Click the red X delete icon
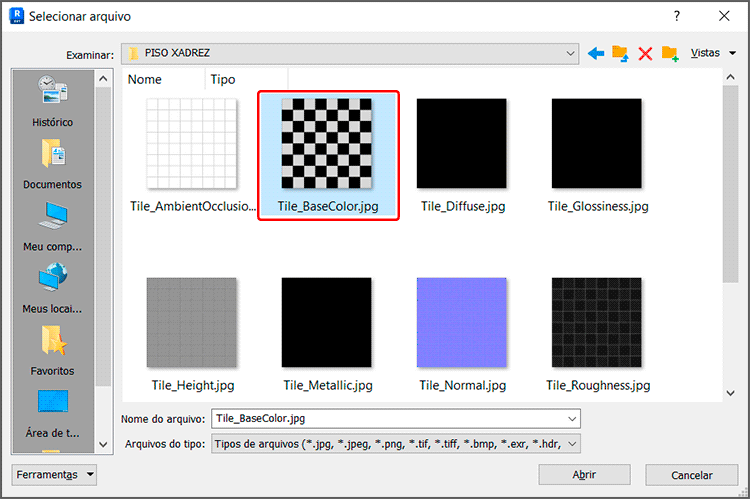This screenshot has width=750, height=499. pos(645,53)
